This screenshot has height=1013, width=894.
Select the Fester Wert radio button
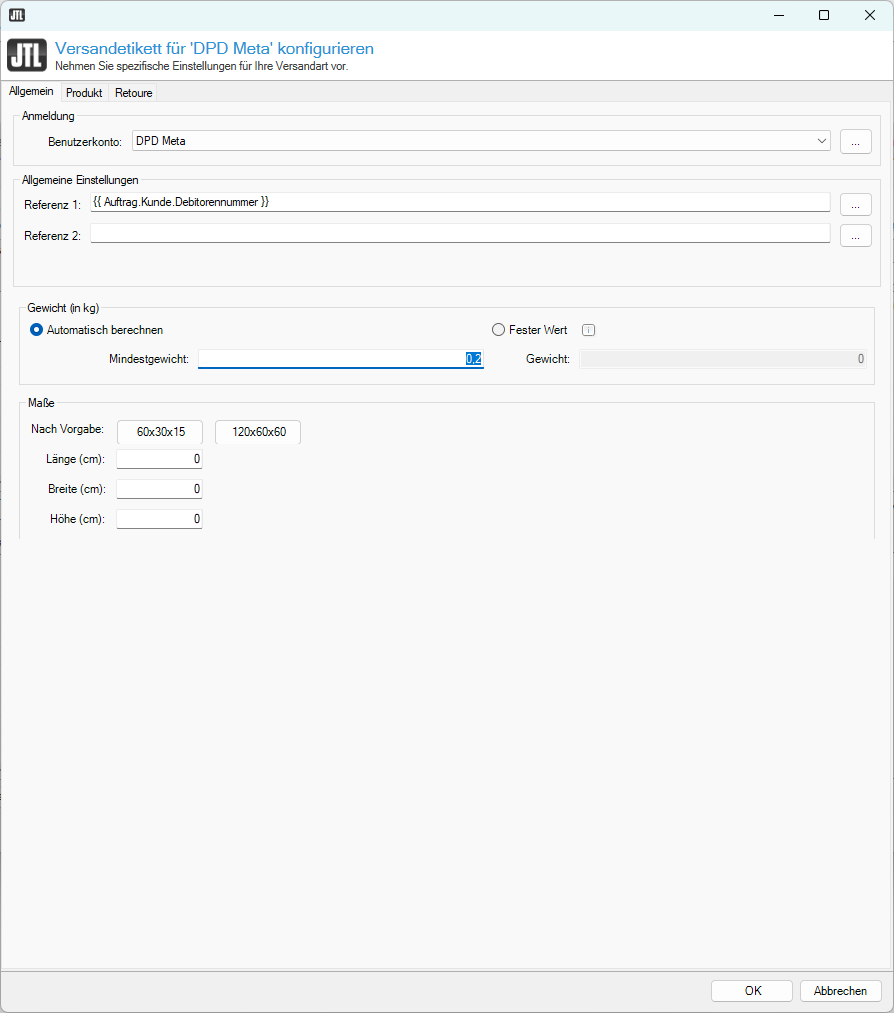pyautogui.click(x=499, y=330)
